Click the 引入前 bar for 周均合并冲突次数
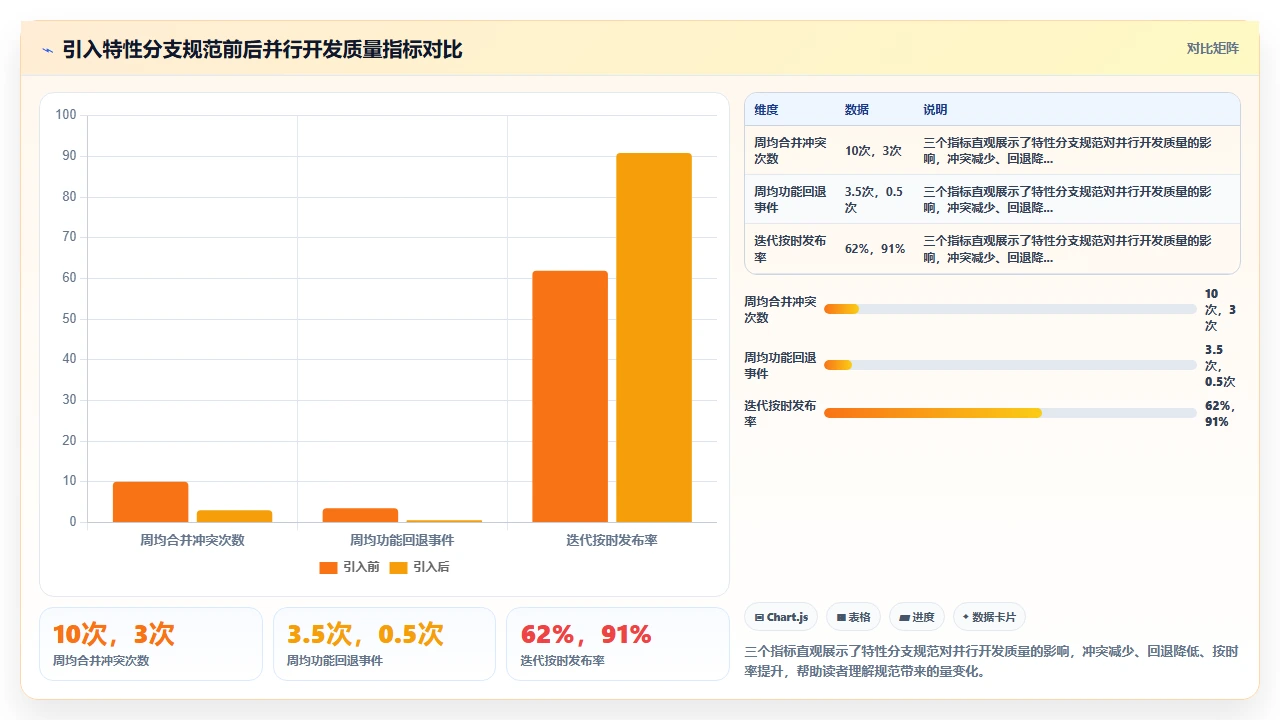Screen dimensions: 1280x720 (x=150, y=502)
